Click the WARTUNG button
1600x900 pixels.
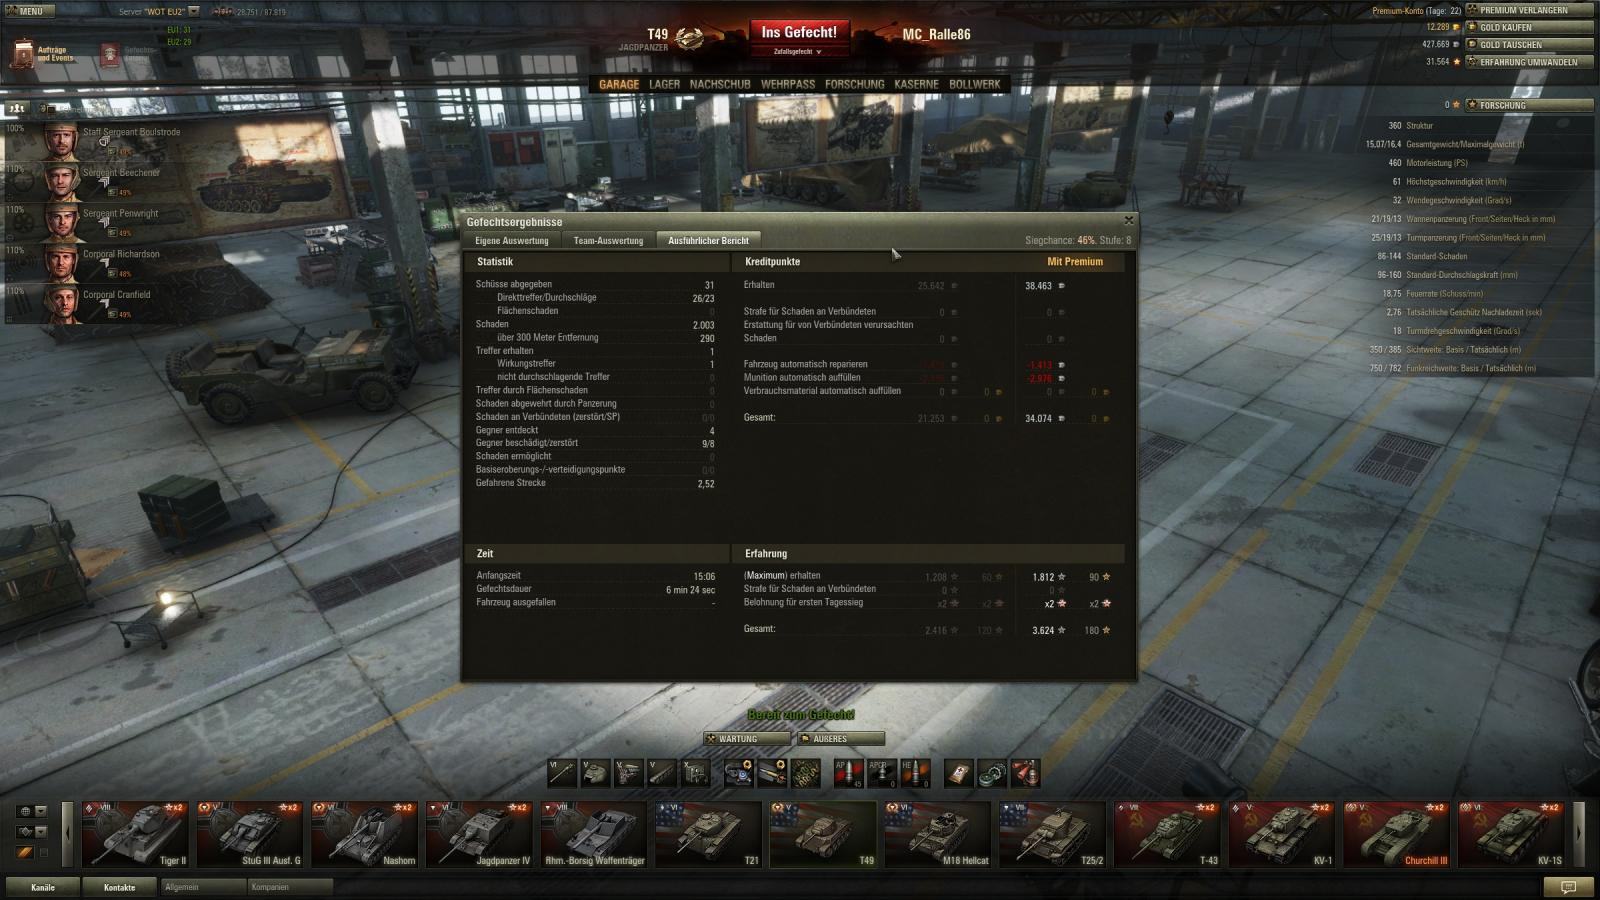point(746,739)
